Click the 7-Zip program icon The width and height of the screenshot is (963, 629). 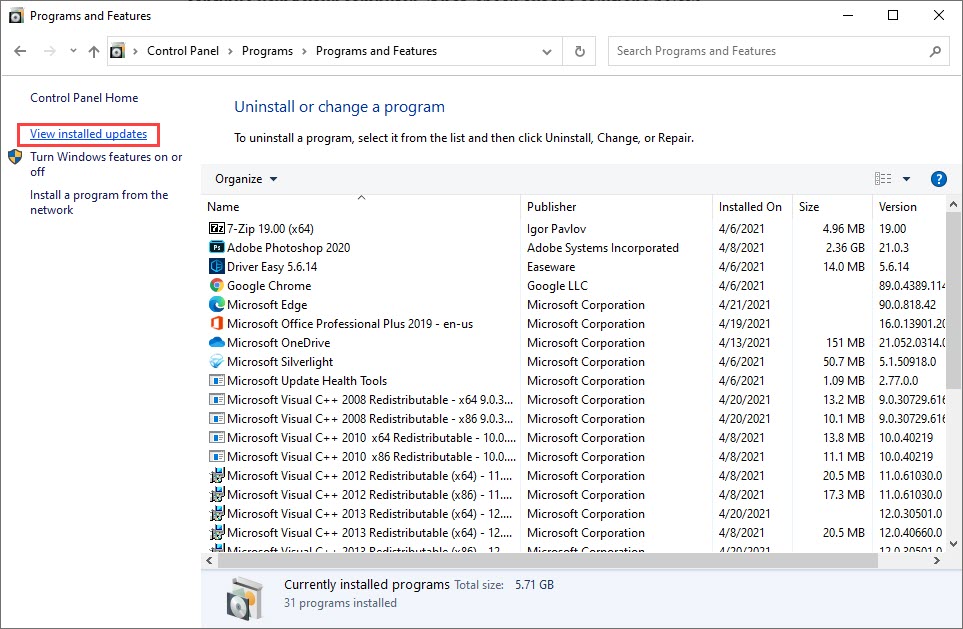coord(216,229)
